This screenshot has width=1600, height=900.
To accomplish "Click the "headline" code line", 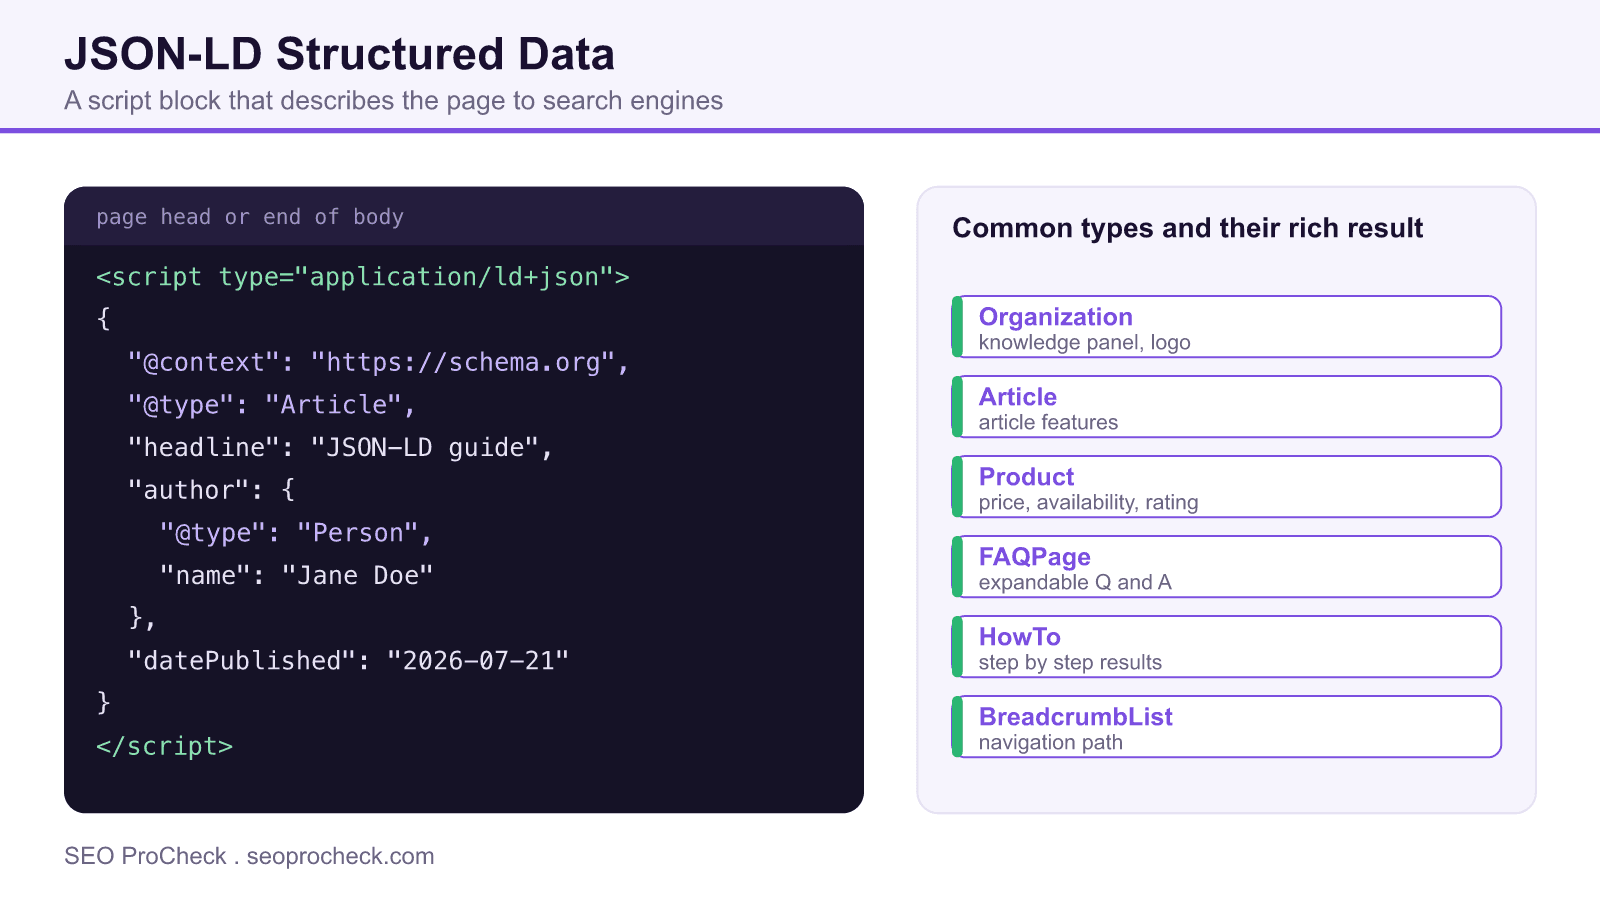I will pos(340,447).
